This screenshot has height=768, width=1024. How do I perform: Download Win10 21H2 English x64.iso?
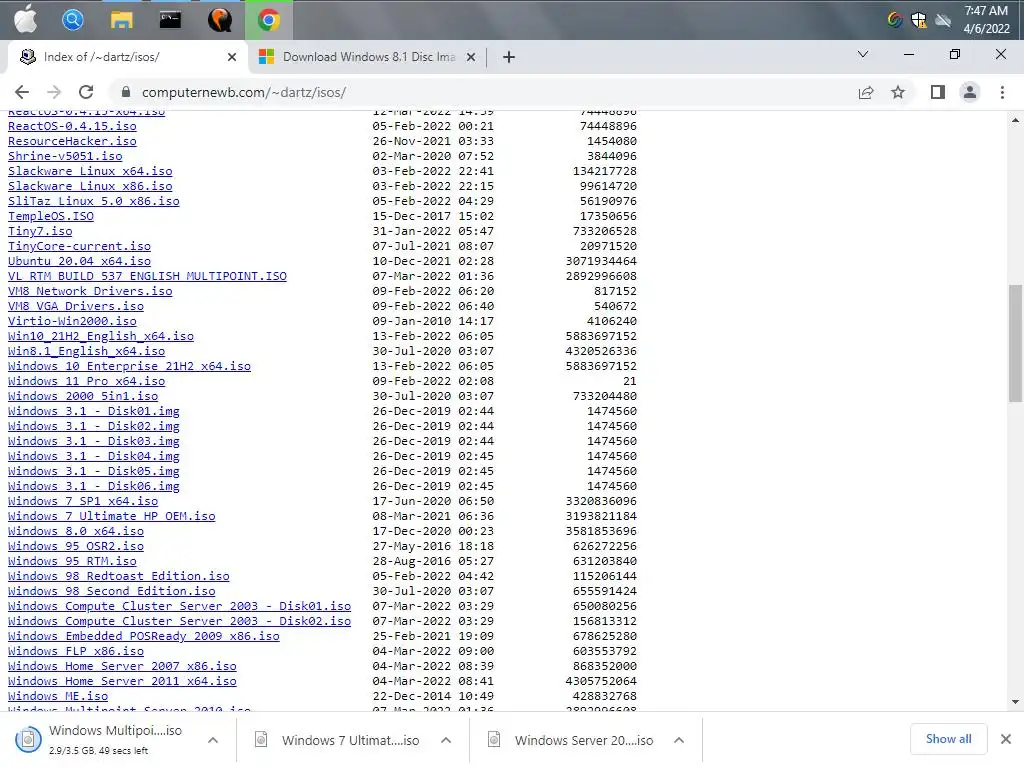pos(101,336)
